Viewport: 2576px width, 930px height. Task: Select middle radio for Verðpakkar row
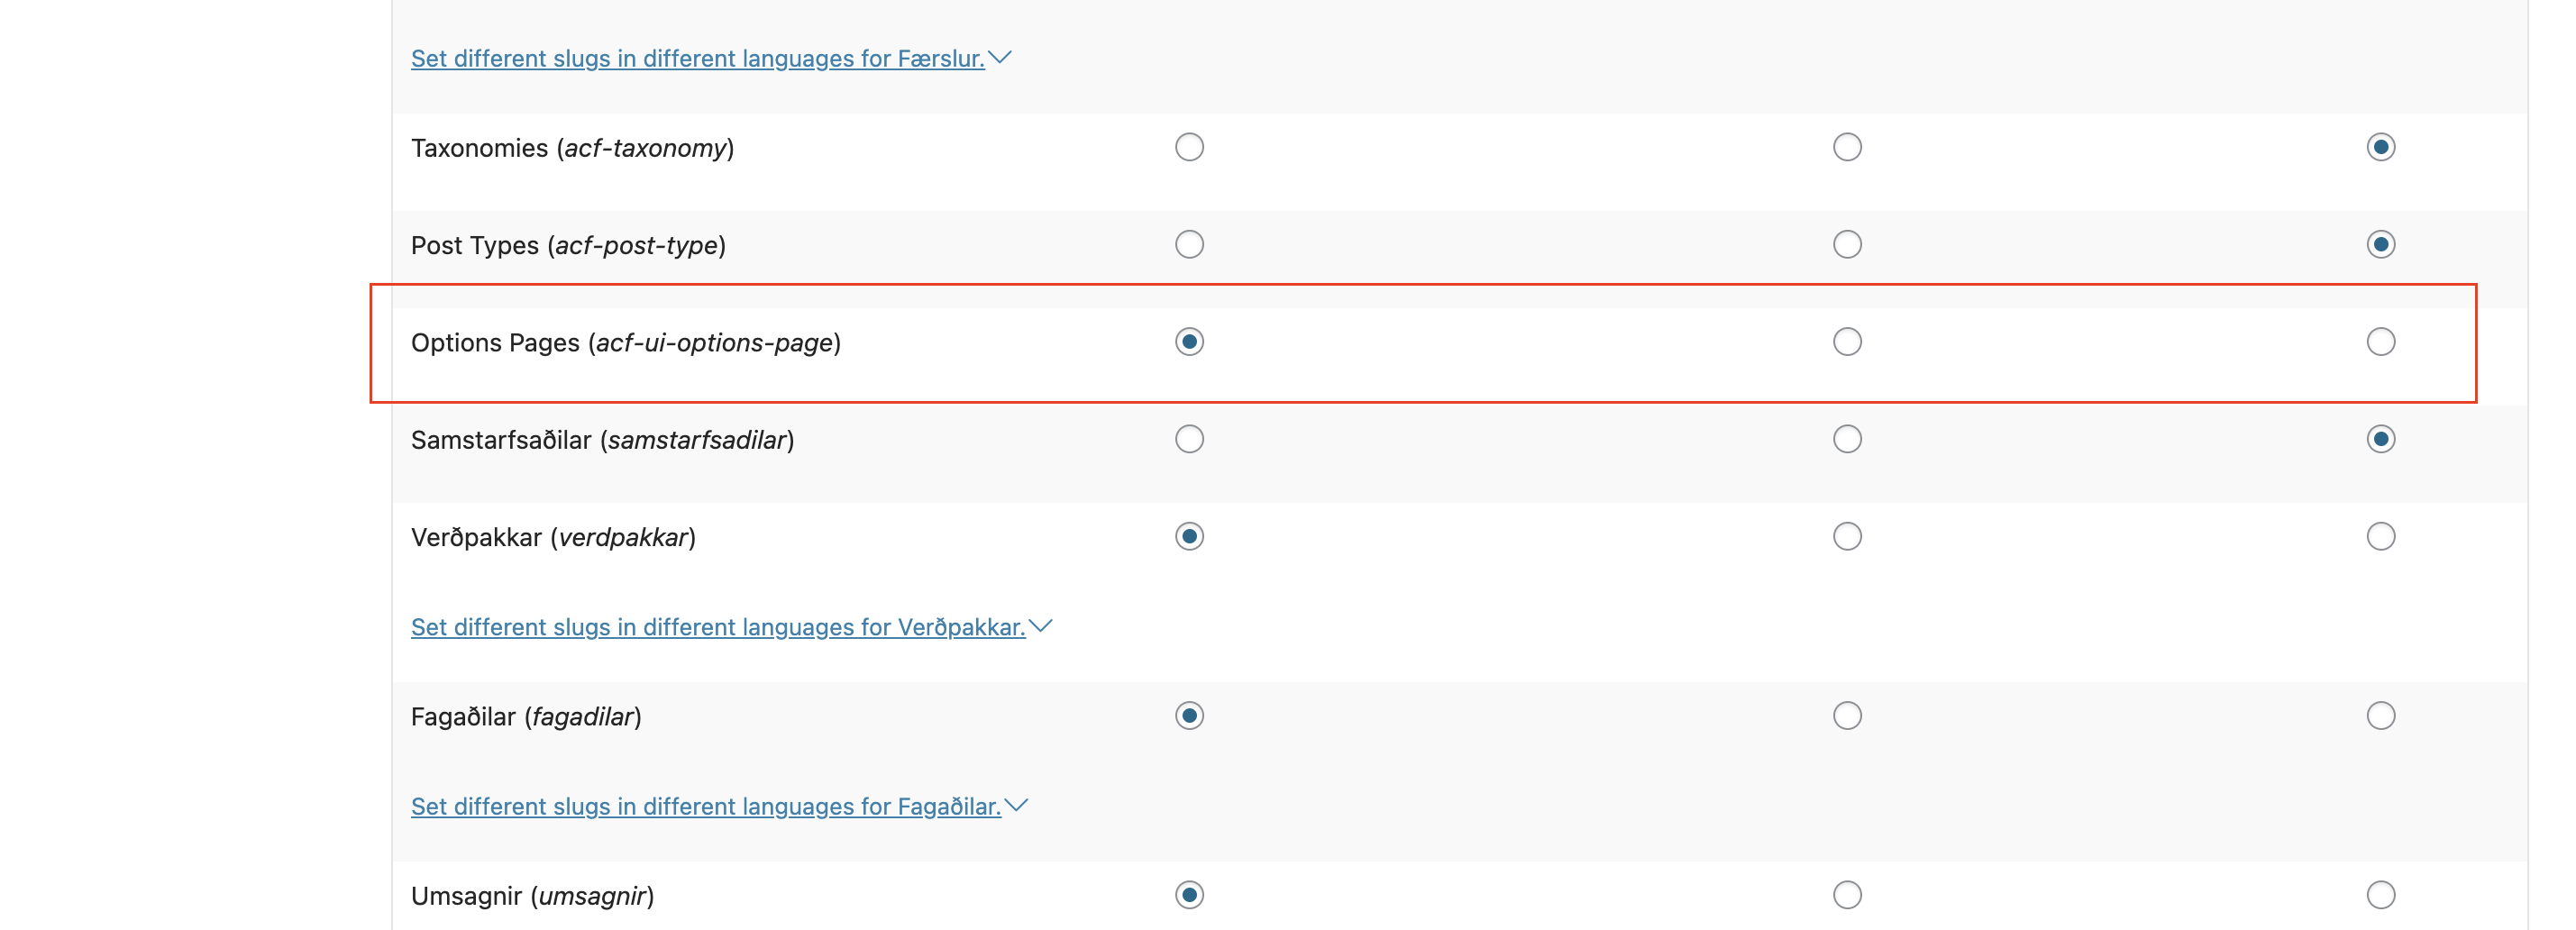coord(1847,536)
